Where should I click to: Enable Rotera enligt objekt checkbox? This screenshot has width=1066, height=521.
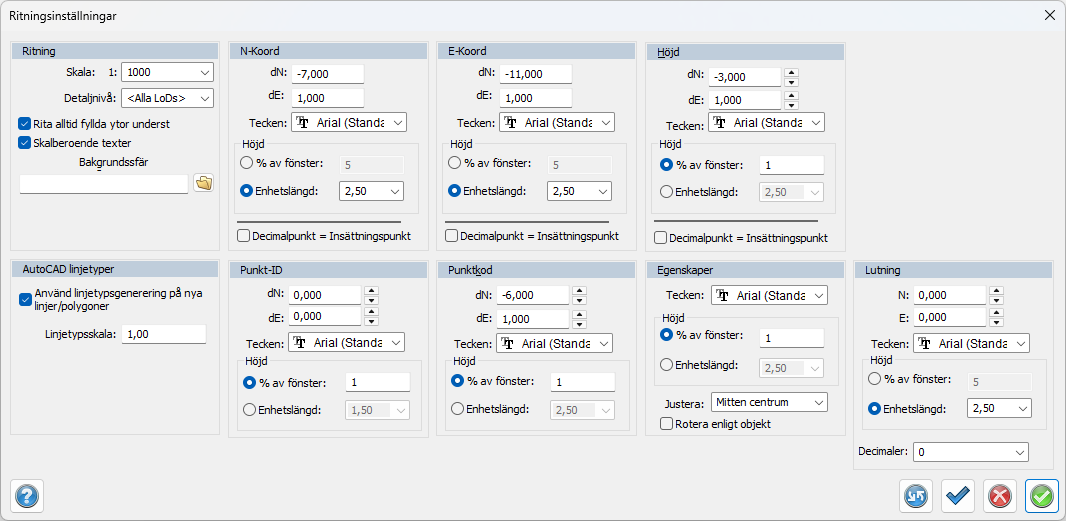pos(667,424)
